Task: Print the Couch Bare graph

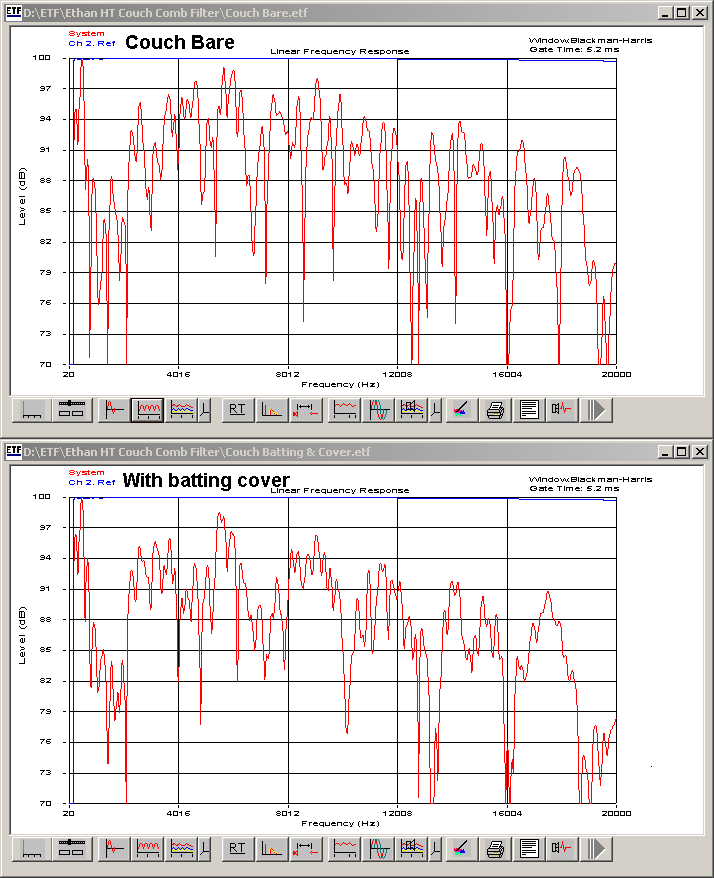Action: 495,410
